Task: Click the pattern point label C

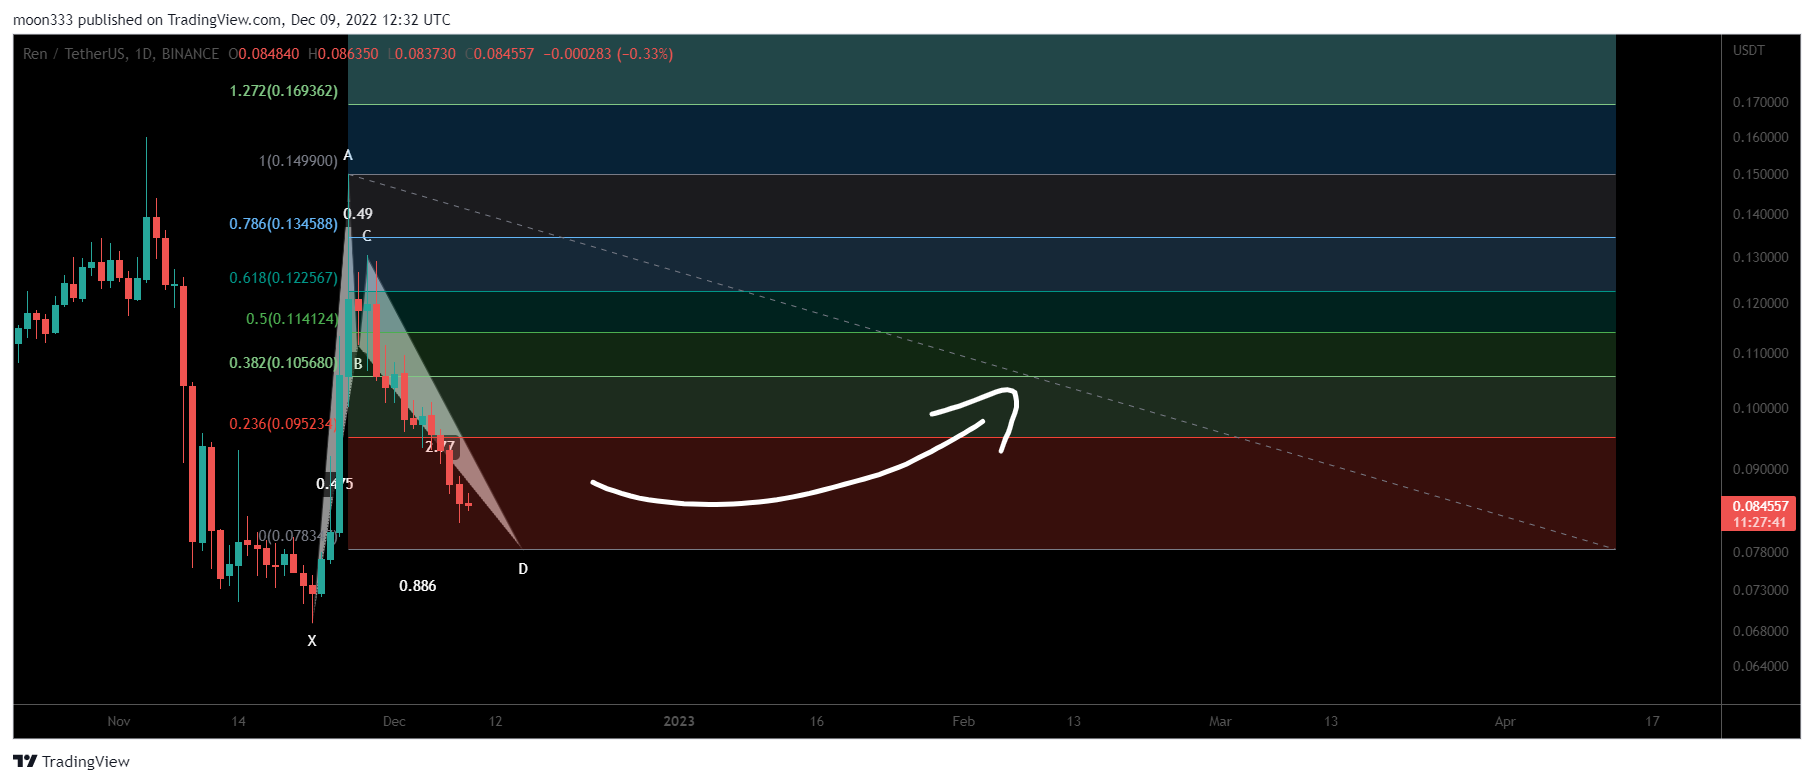Action: tap(367, 236)
